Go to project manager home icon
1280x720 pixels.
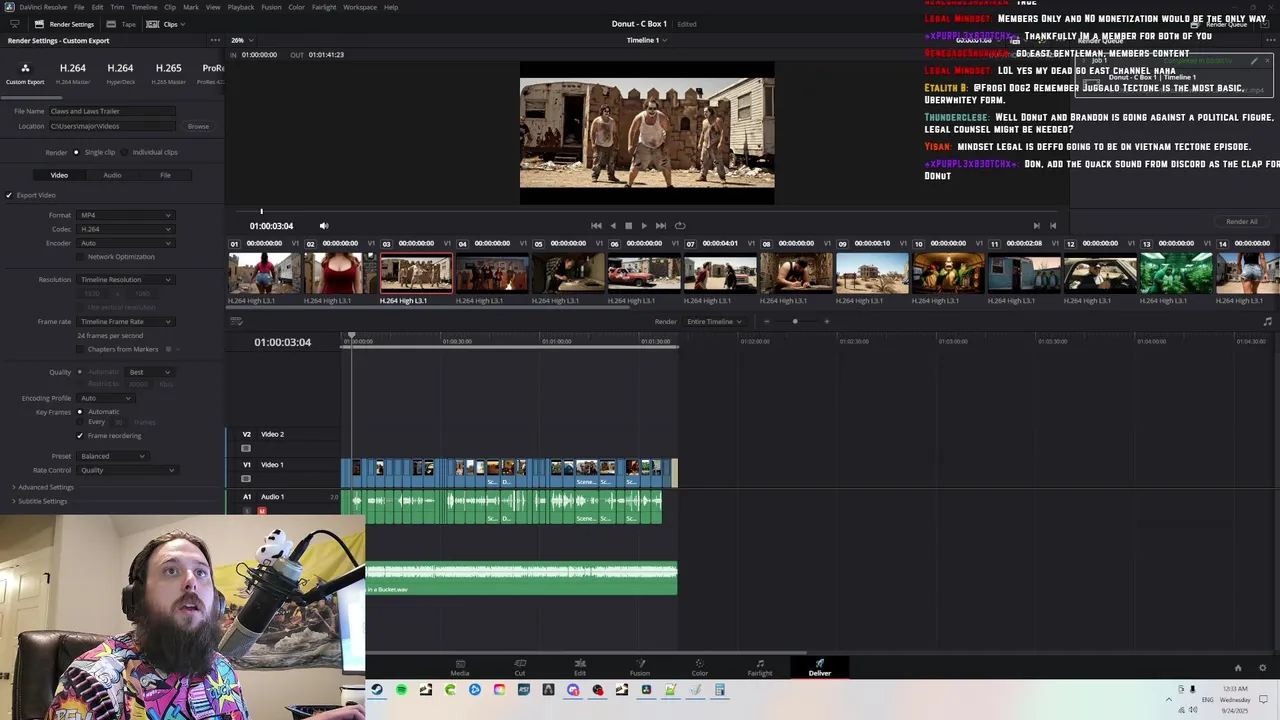(1238, 668)
